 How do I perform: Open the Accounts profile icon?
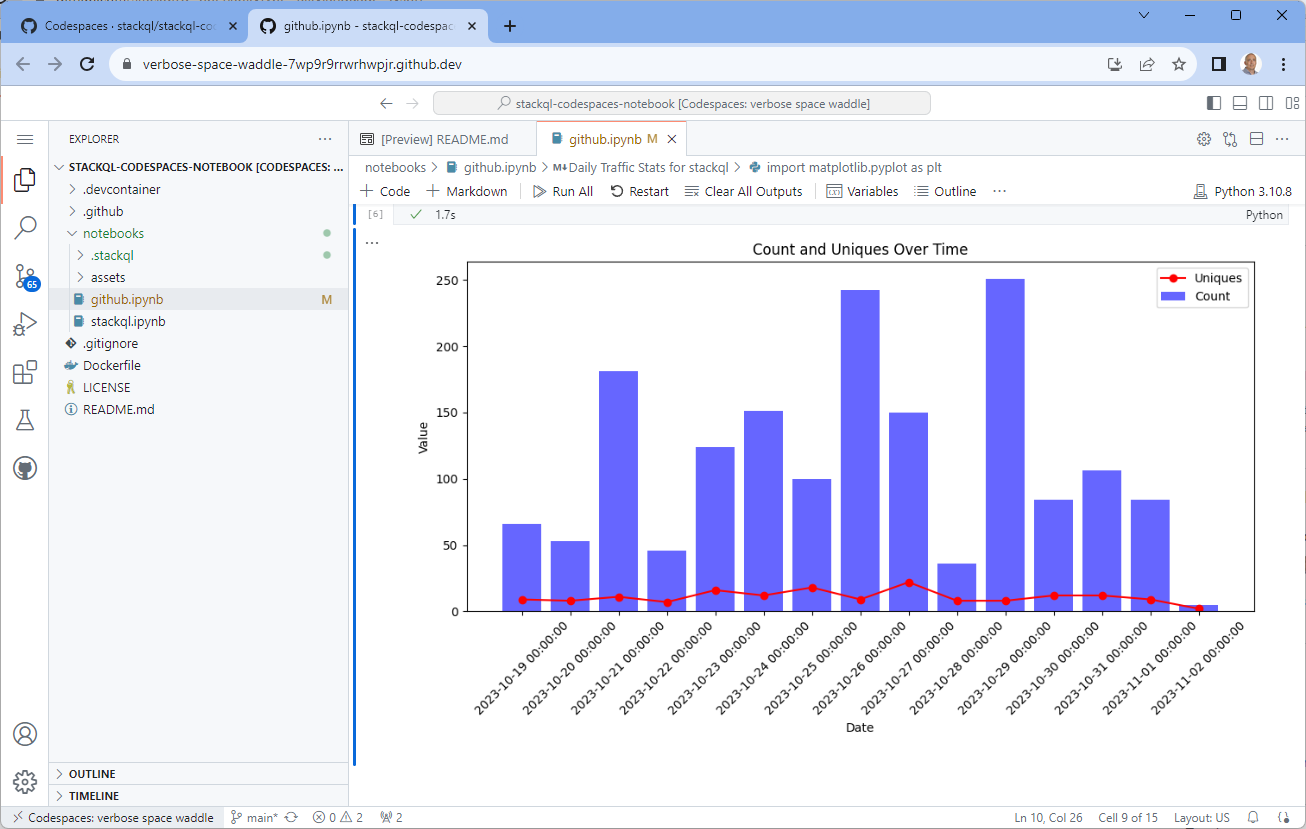(25, 734)
